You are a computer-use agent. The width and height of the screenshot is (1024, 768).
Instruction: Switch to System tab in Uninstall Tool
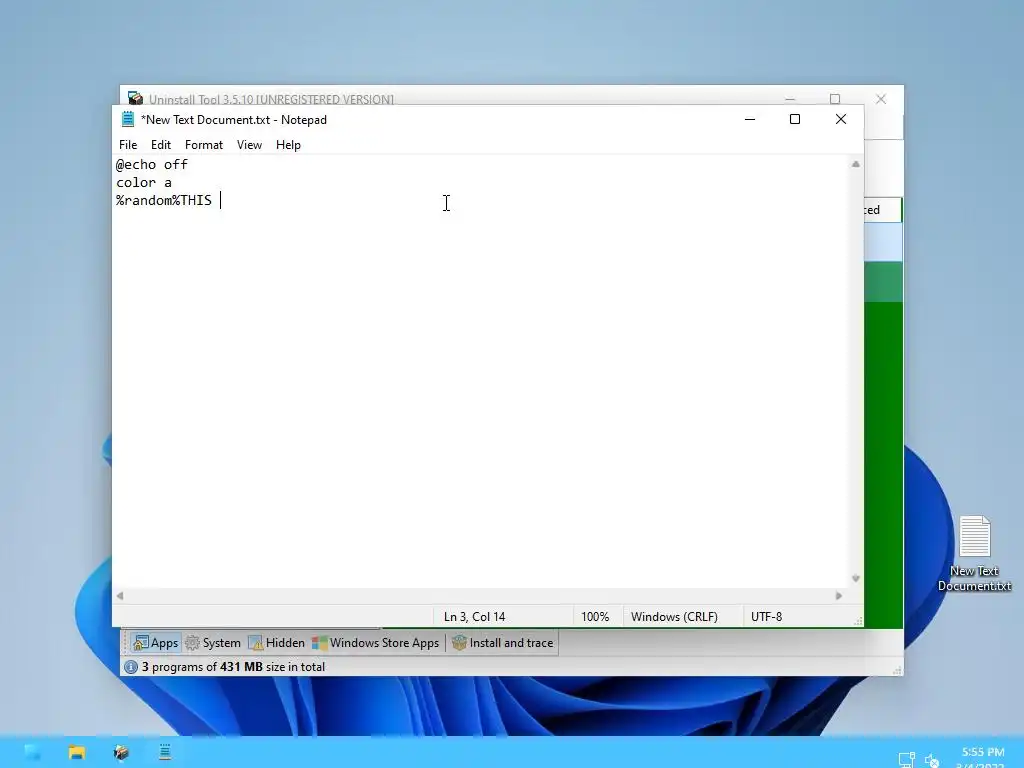(213, 643)
